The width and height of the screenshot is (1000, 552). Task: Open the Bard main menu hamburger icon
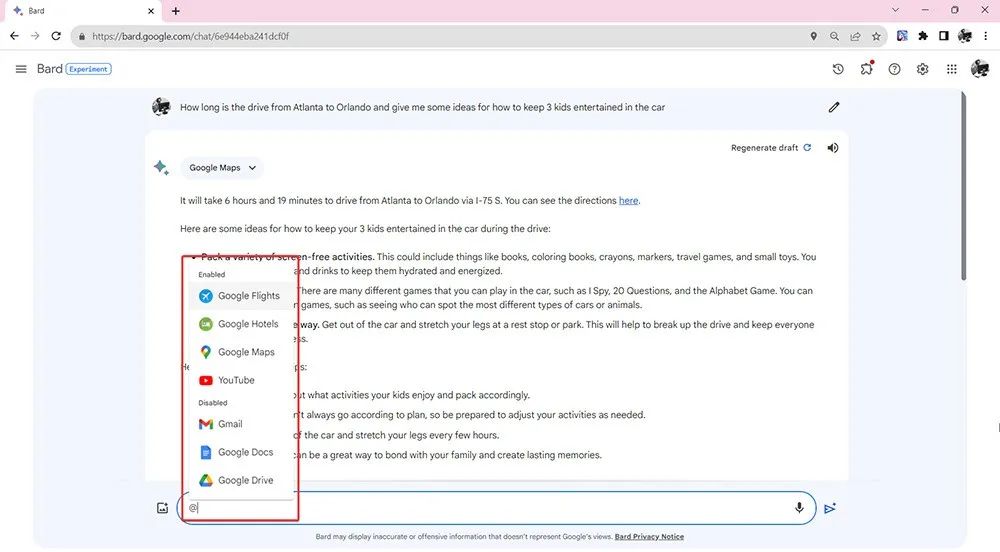point(21,69)
